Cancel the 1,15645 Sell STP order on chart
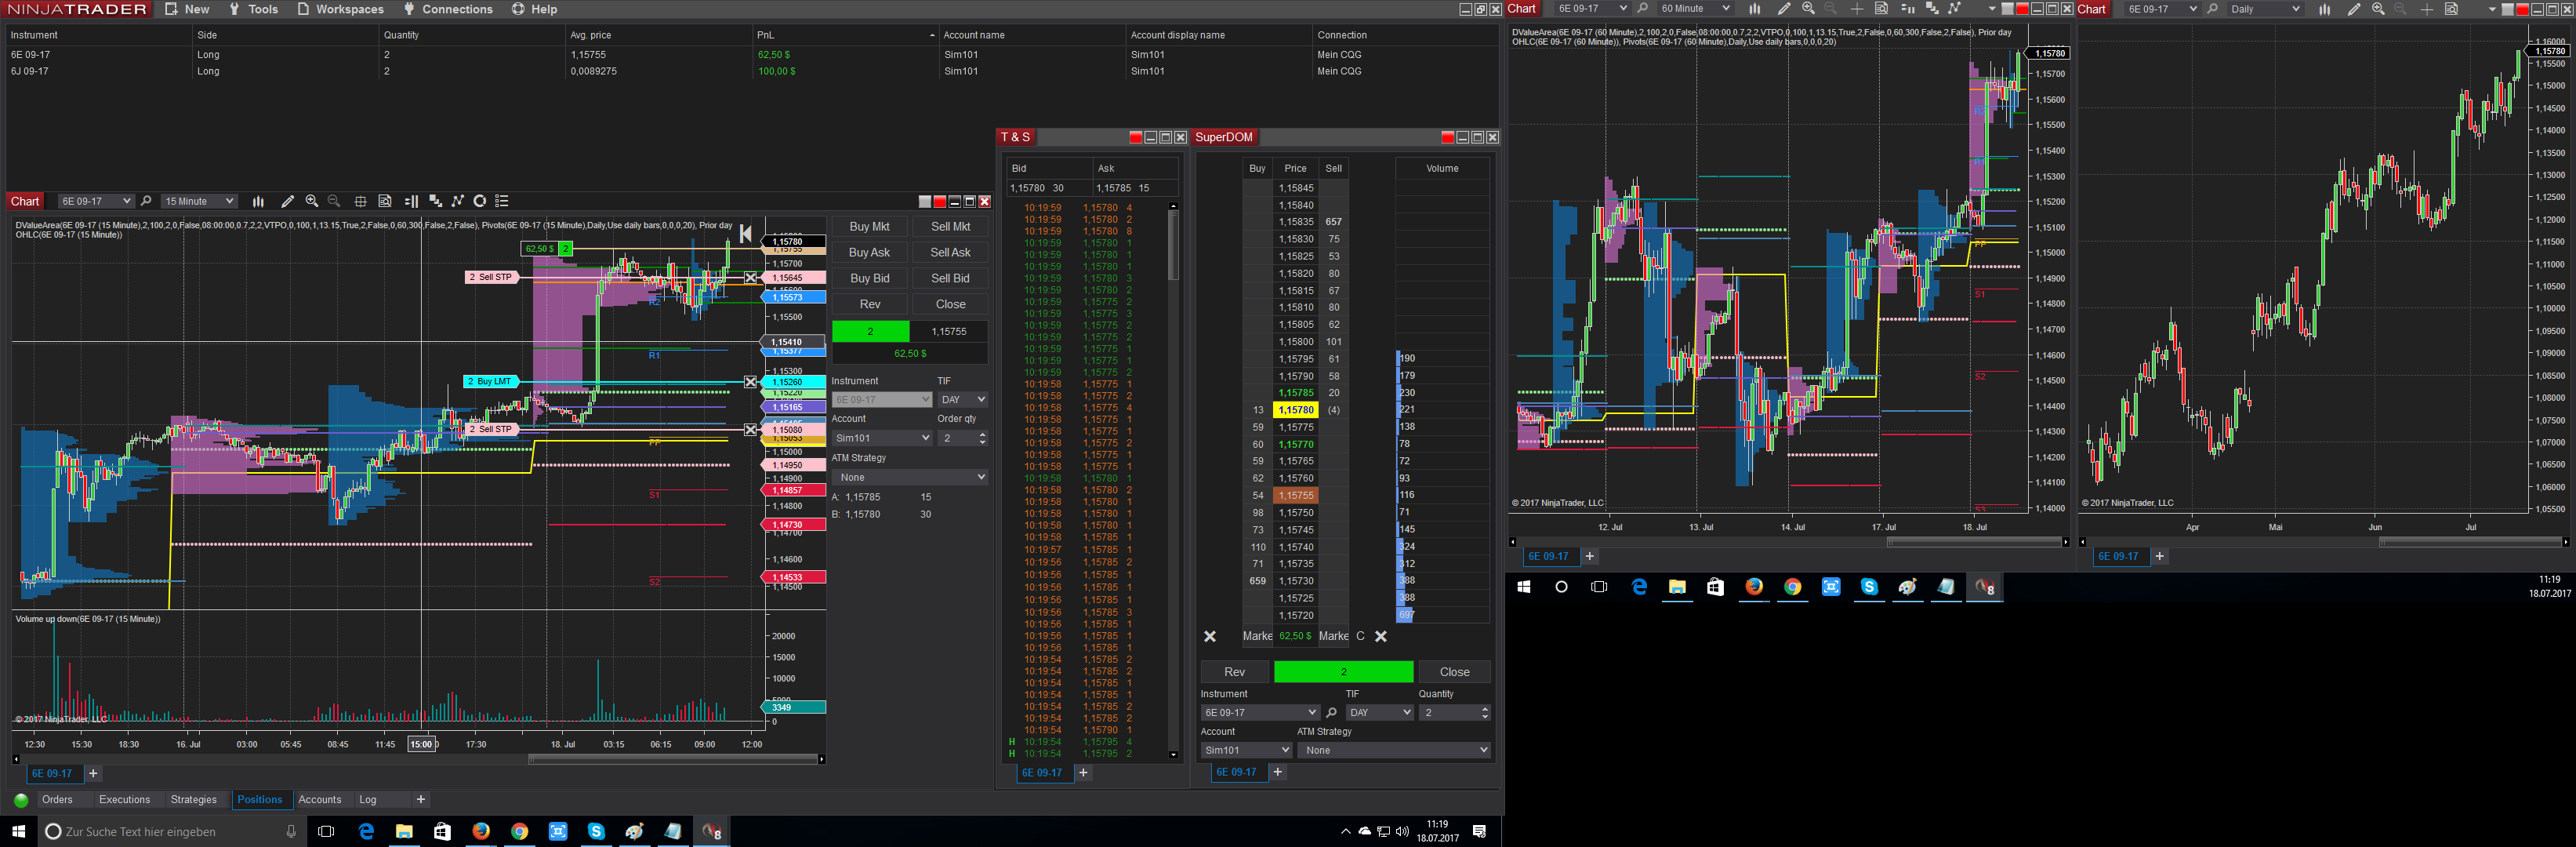The height and width of the screenshot is (847, 2576). pyautogui.click(x=751, y=277)
